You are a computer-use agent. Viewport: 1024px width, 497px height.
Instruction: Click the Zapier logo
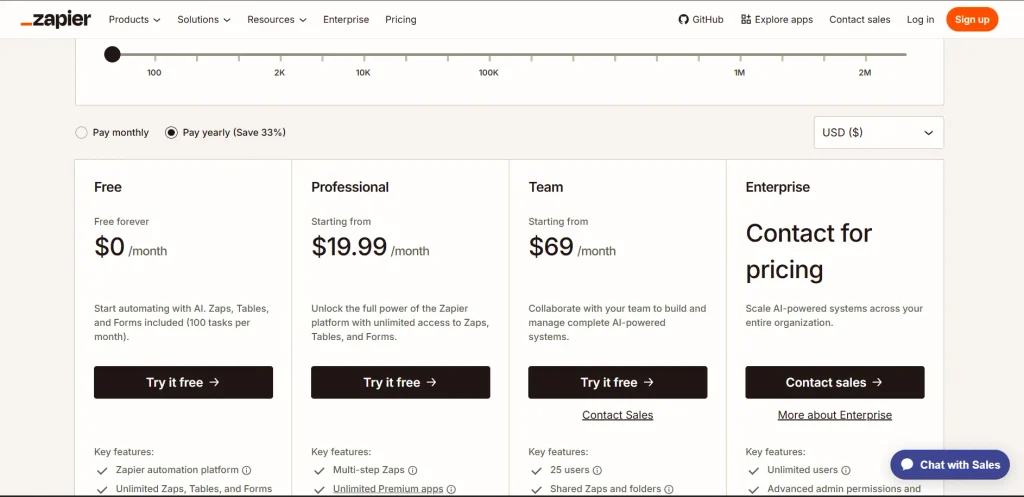56,20
